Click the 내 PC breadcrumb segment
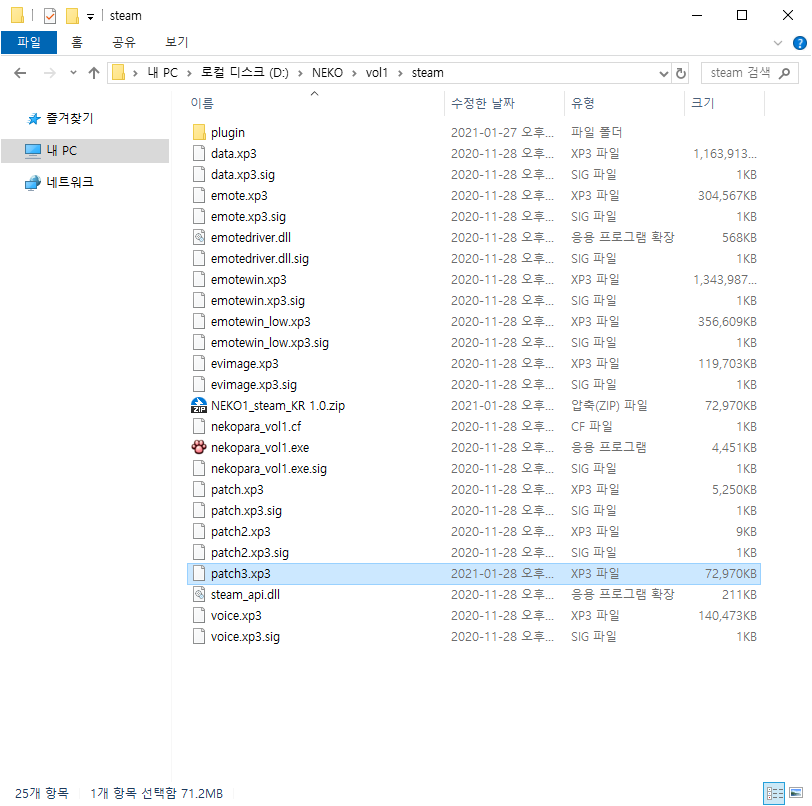The height and width of the screenshot is (806, 812). [x=163, y=73]
